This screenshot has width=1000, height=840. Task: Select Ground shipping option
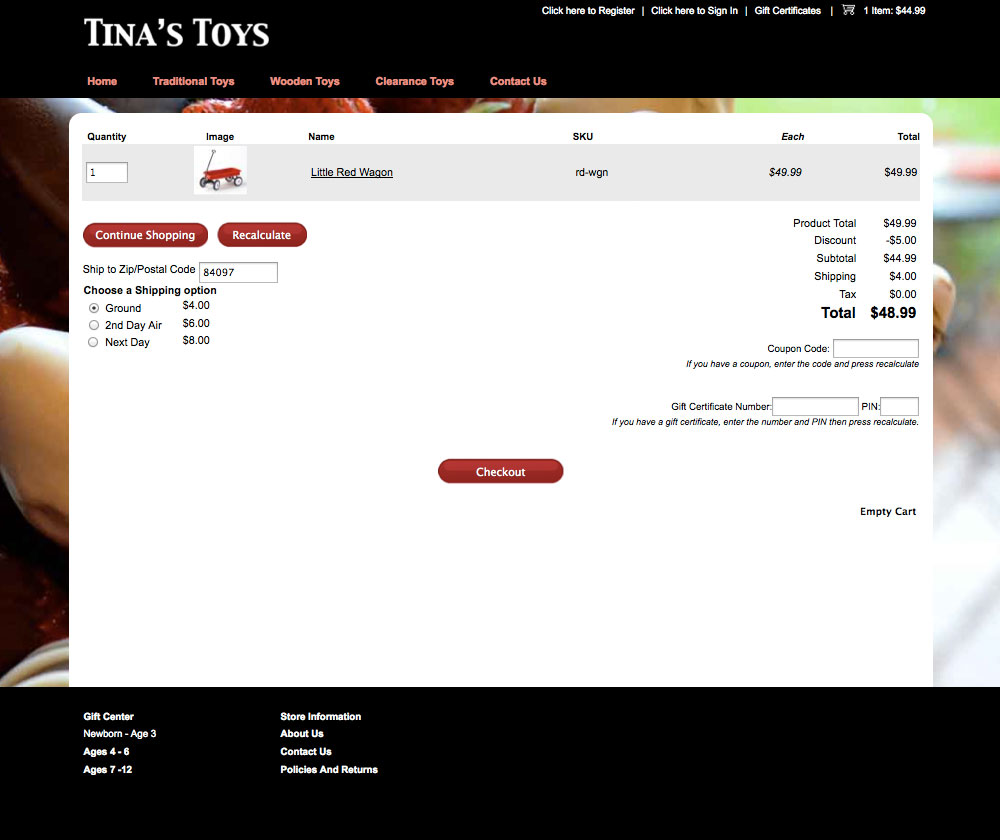point(94,308)
